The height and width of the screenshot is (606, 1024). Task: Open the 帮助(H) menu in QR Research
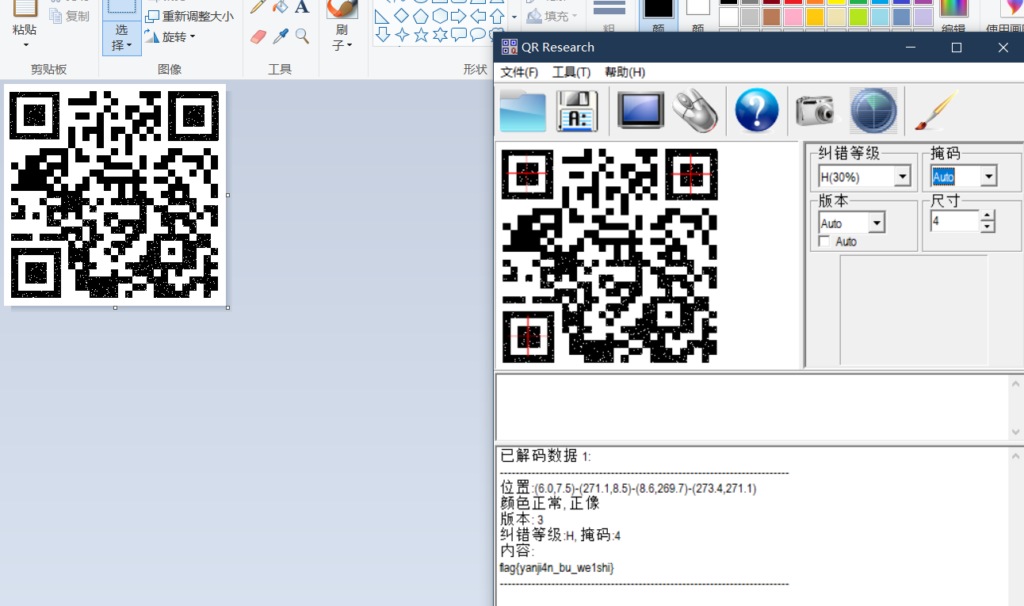[x=625, y=72]
